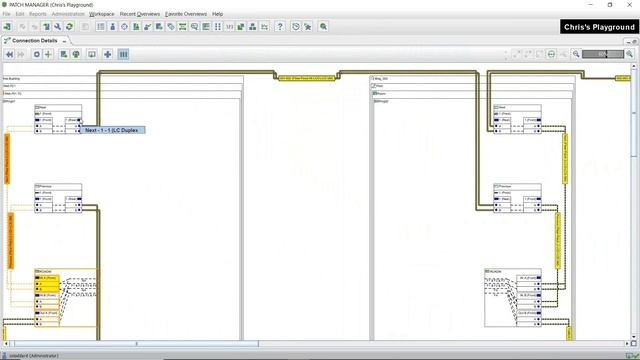Screen dimensions: 640x360
Task: Click the green cable connector toolbar icon
Action: tap(182, 27)
